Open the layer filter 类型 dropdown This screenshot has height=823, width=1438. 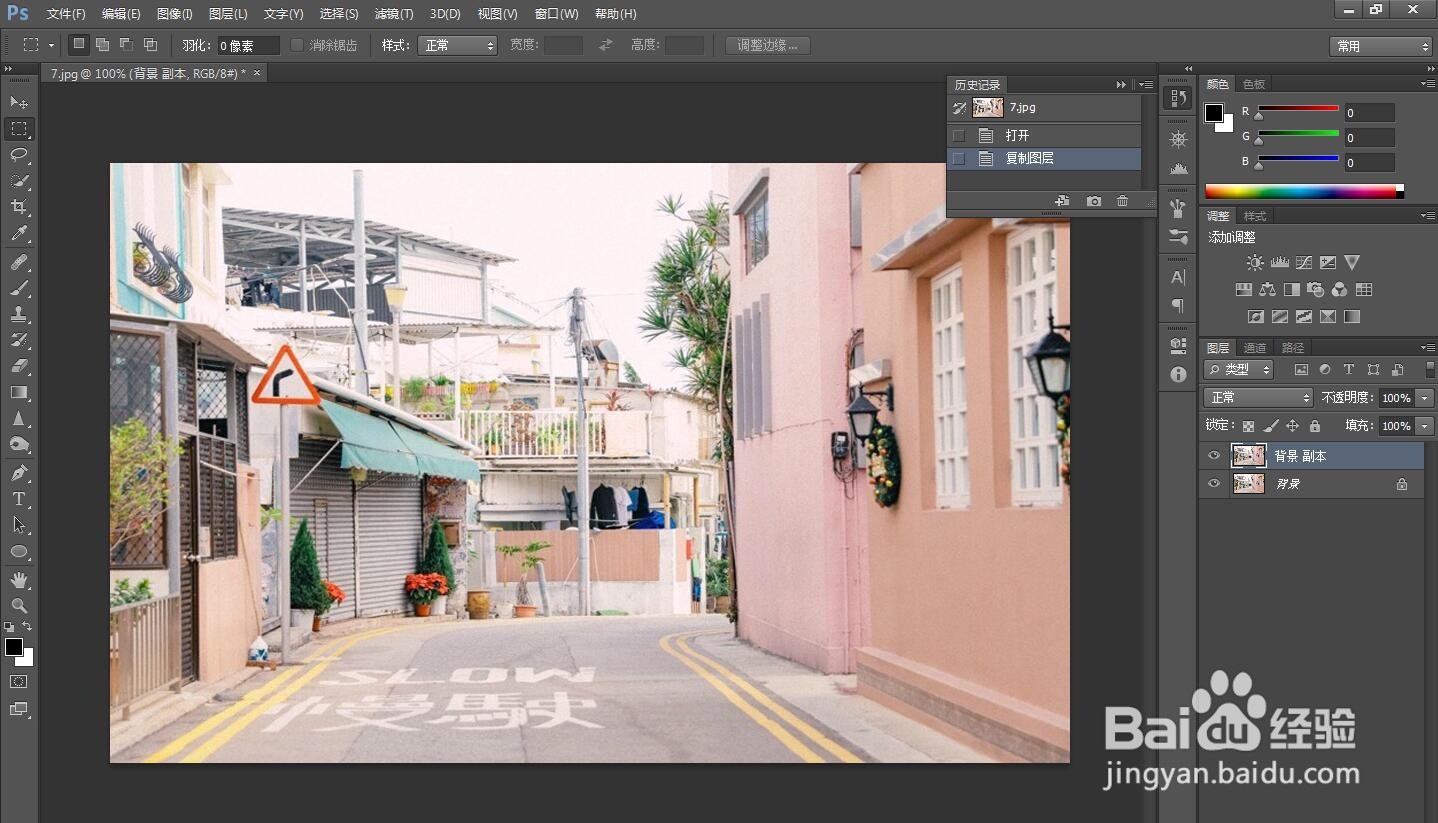click(1239, 370)
